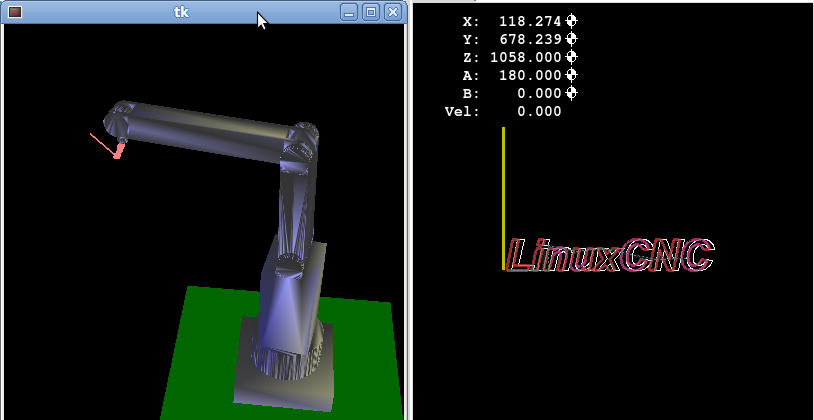Click the homed icon next to A
This screenshot has height=420, width=814.
(572, 75)
